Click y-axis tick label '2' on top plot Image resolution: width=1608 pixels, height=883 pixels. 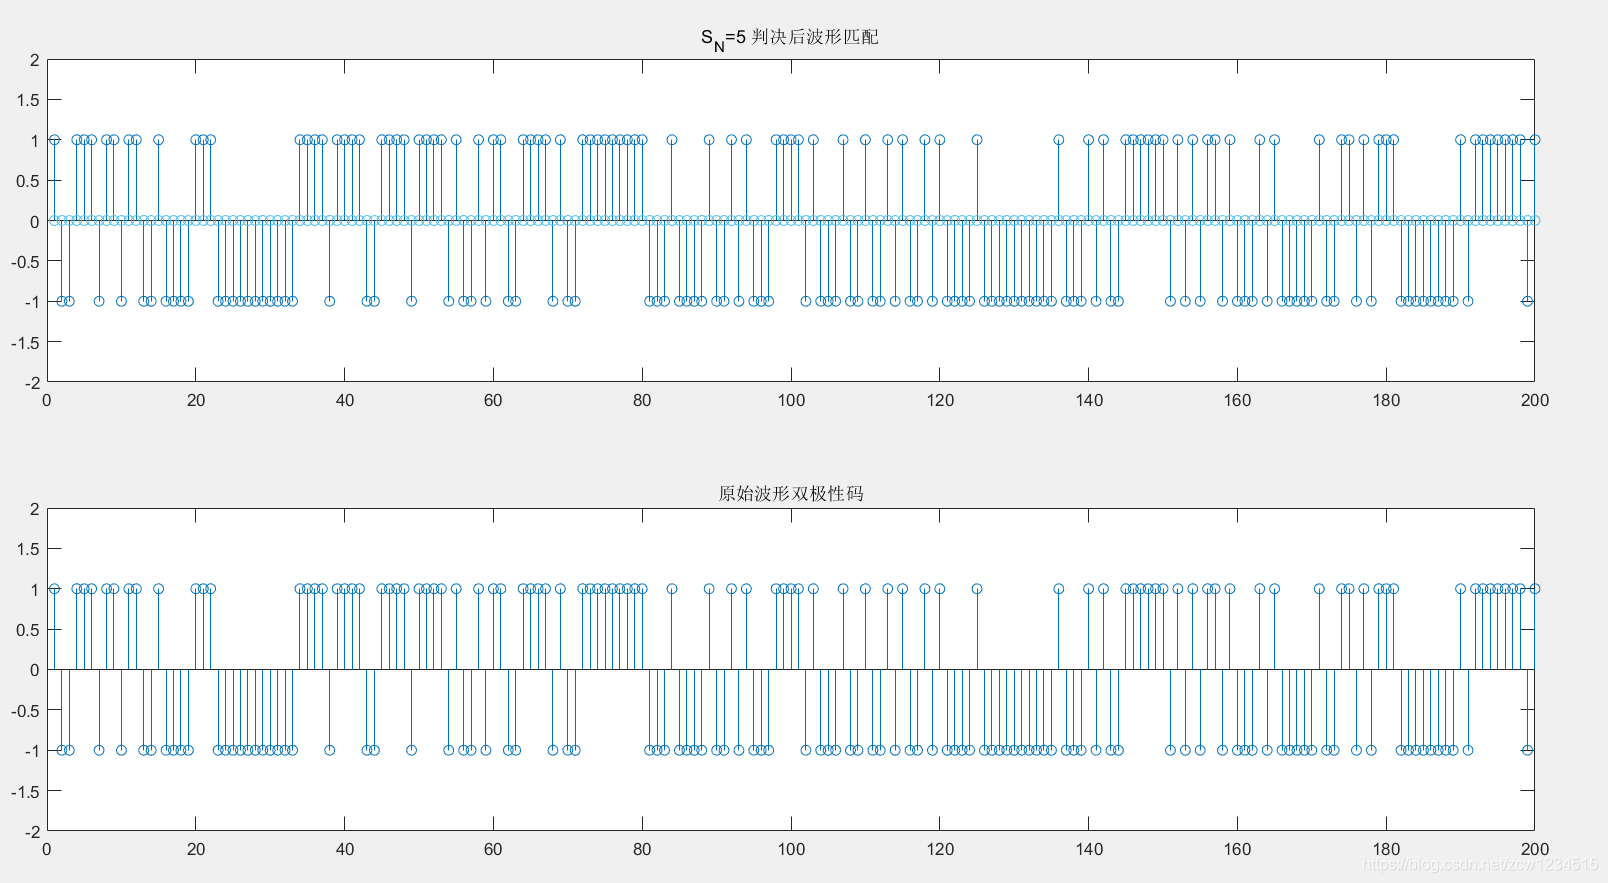[35, 60]
